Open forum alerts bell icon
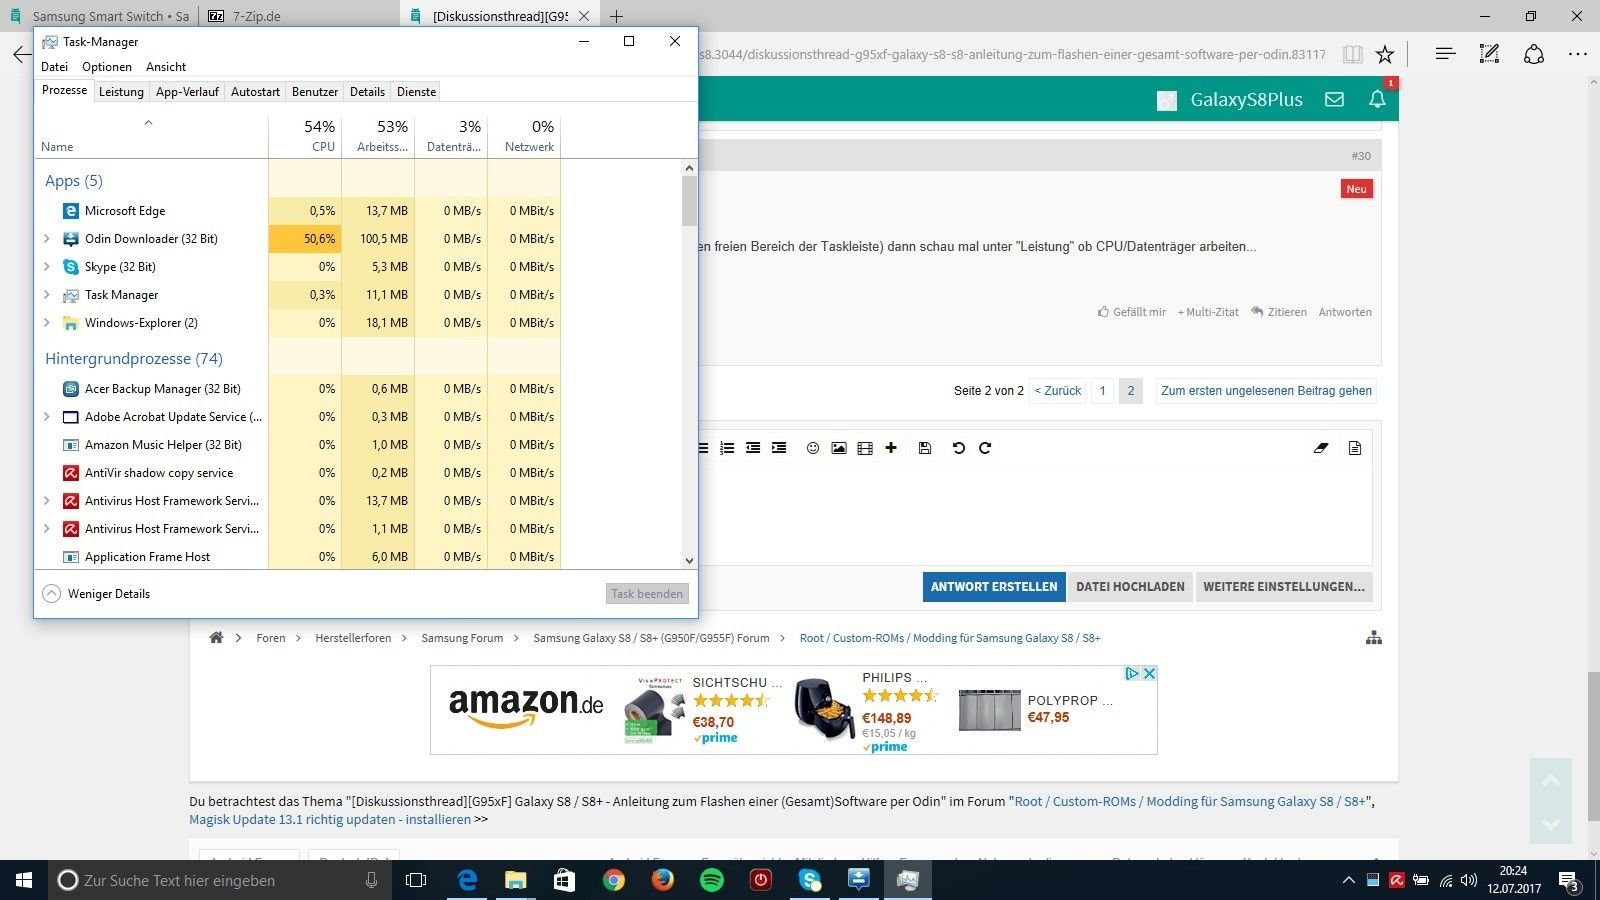Image resolution: width=1600 pixels, height=900 pixels. point(1377,99)
